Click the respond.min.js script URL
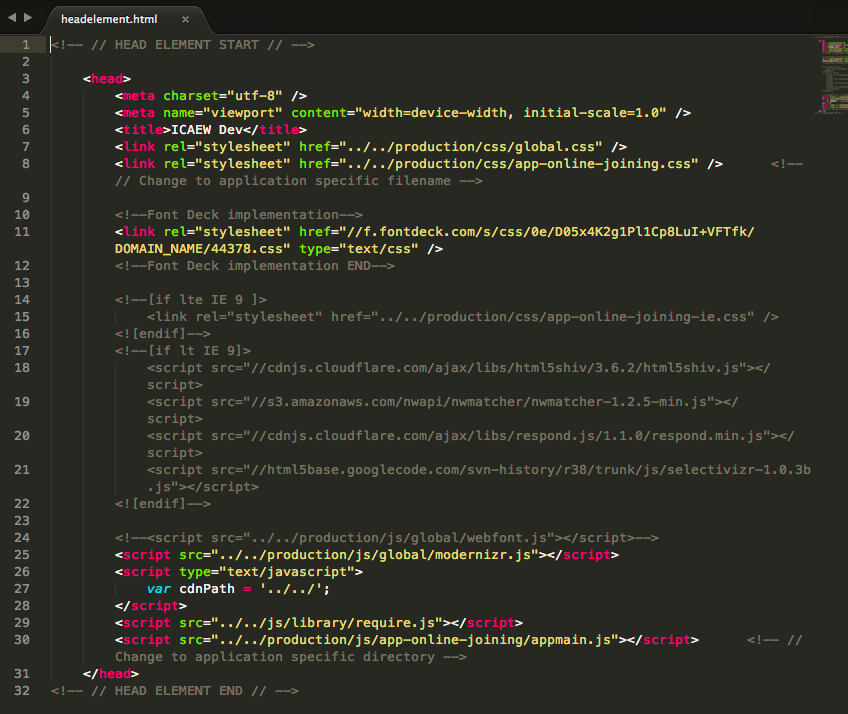848x714 pixels. pos(507,436)
